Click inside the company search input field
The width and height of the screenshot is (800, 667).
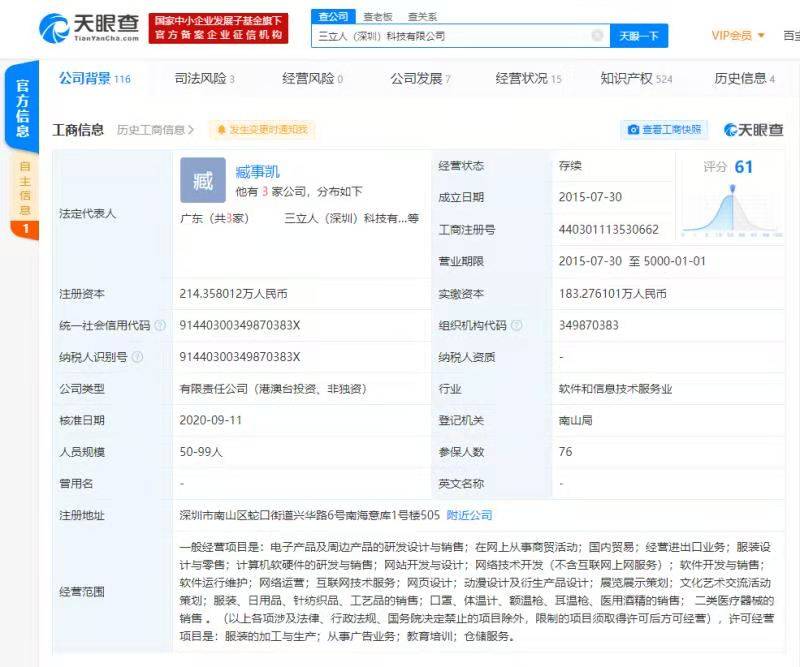click(x=450, y=34)
